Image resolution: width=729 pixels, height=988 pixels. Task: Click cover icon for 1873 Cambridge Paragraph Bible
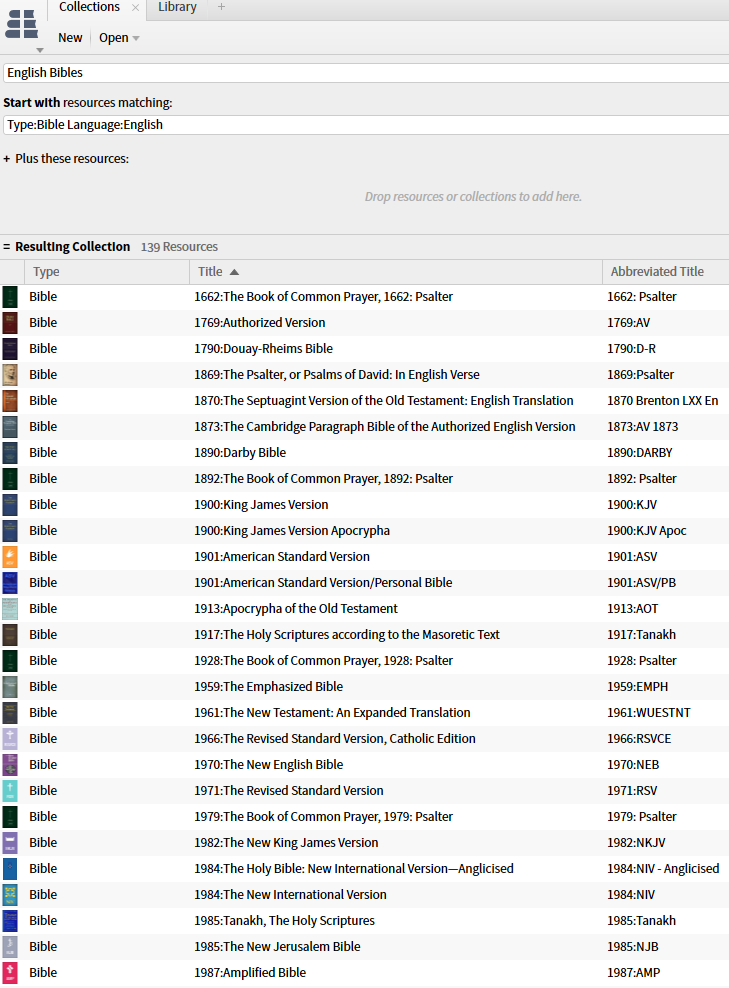10,427
